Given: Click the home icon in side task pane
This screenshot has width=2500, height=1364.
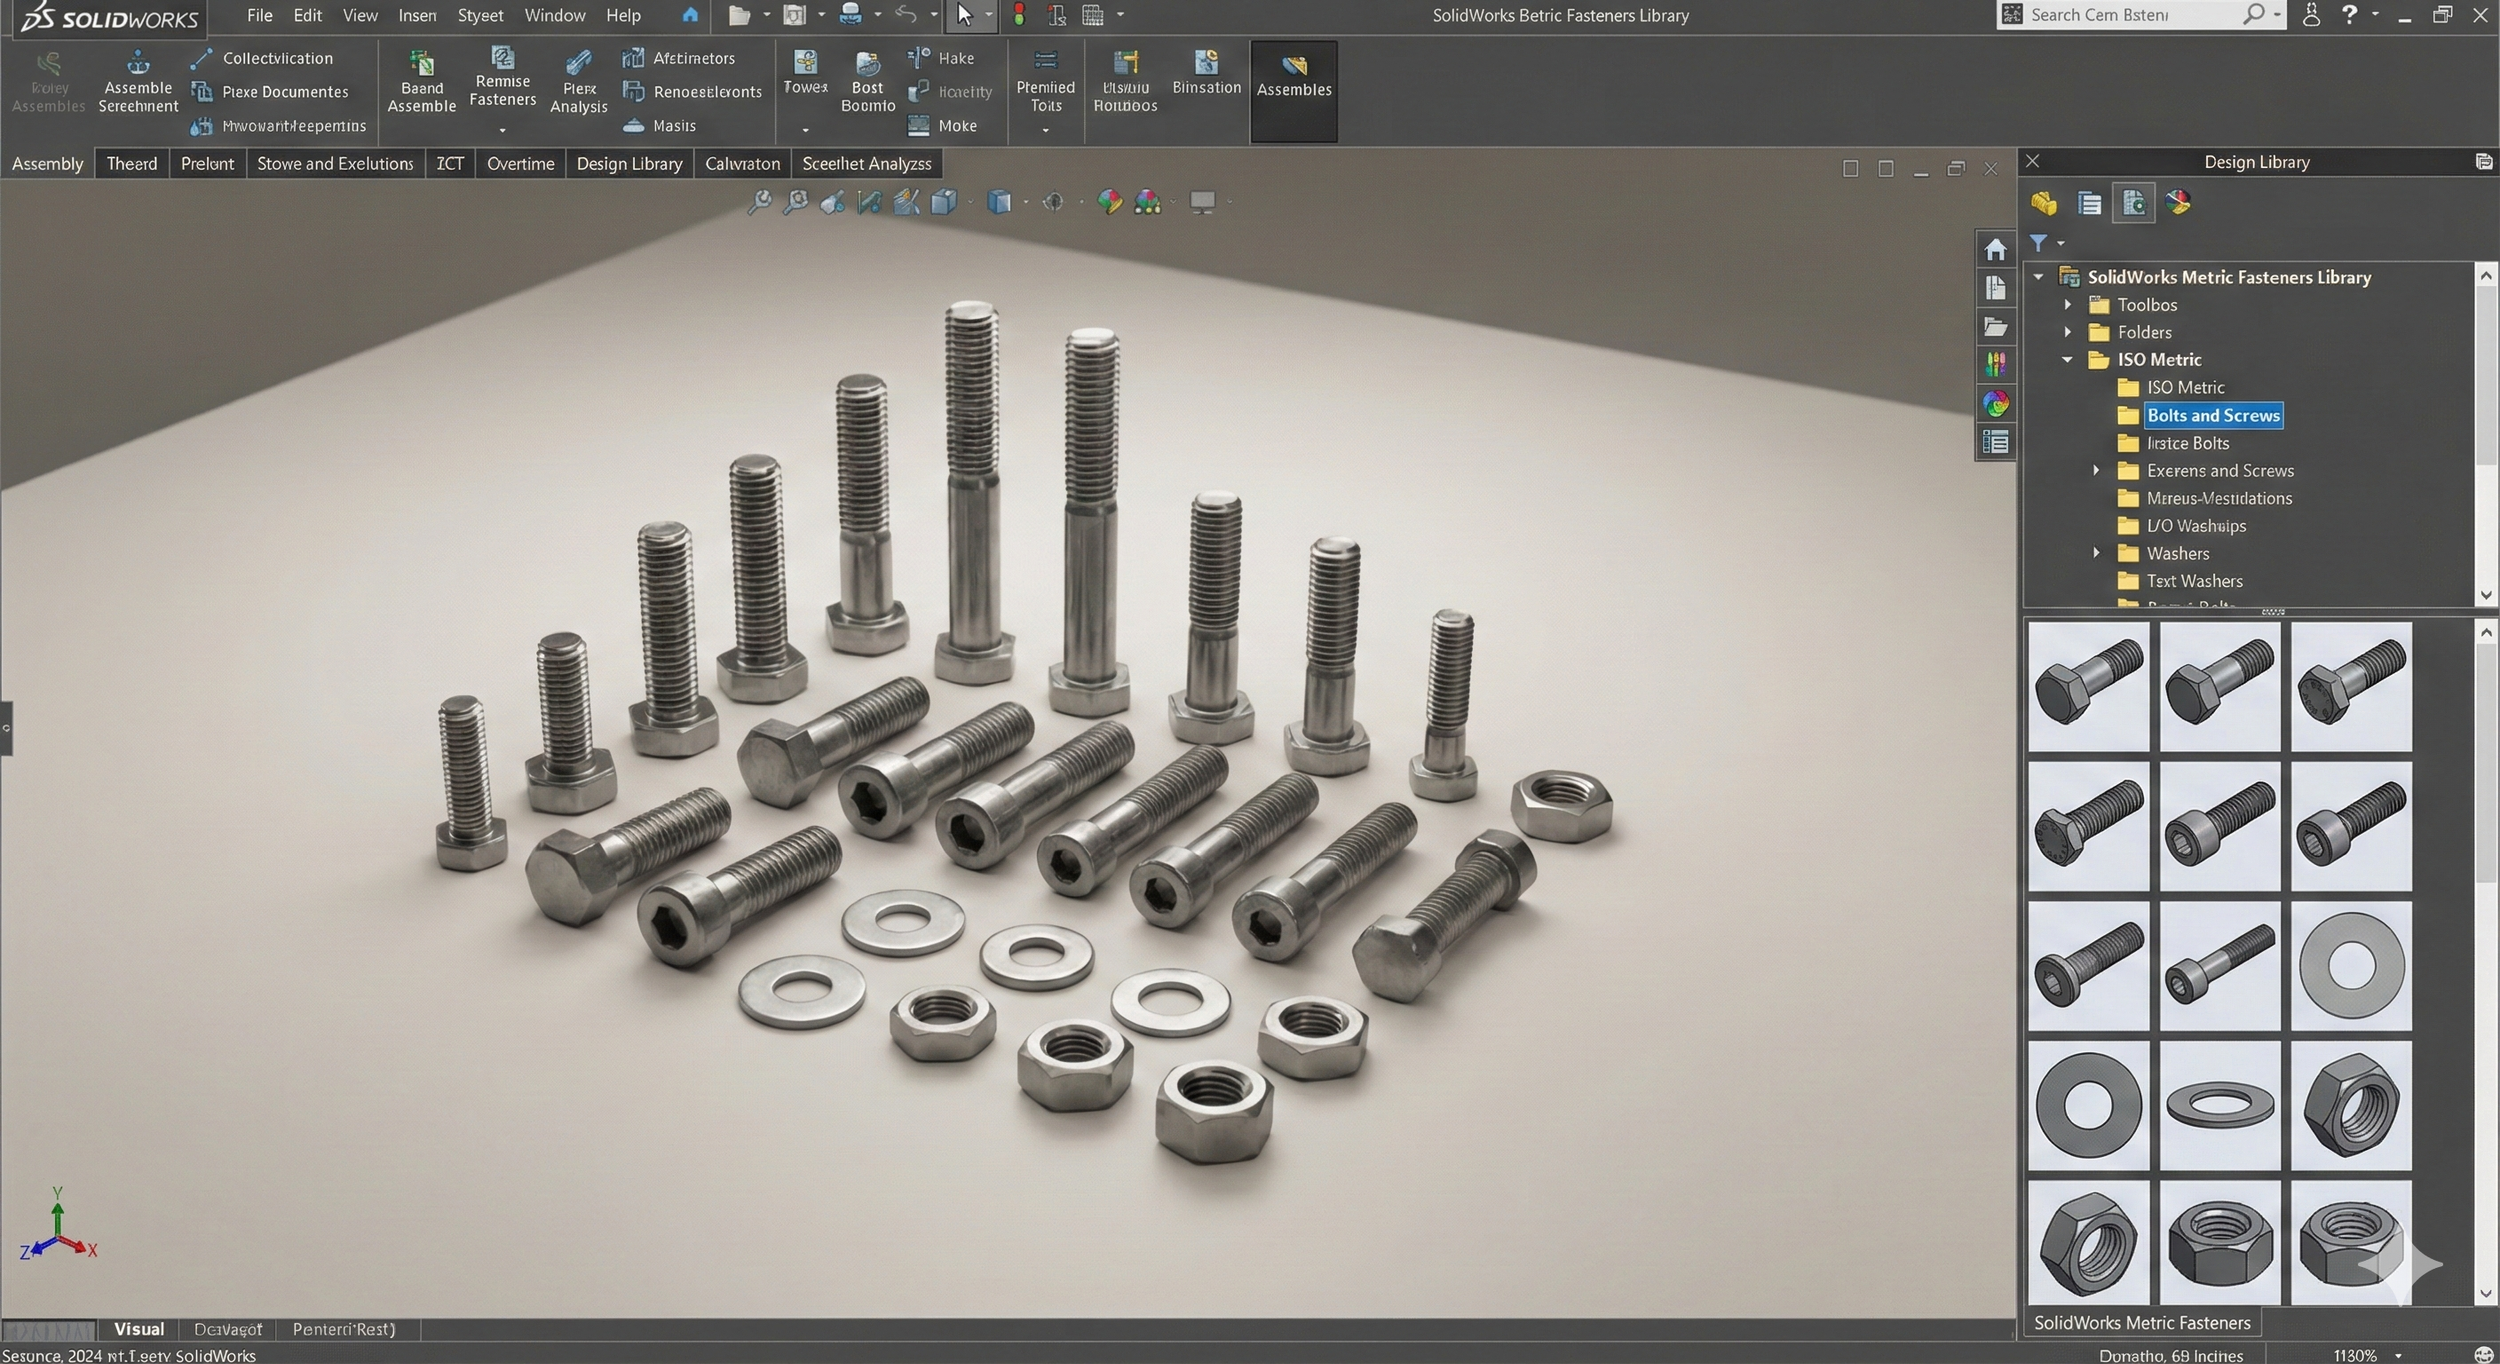Looking at the screenshot, I should [x=1995, y=250].
